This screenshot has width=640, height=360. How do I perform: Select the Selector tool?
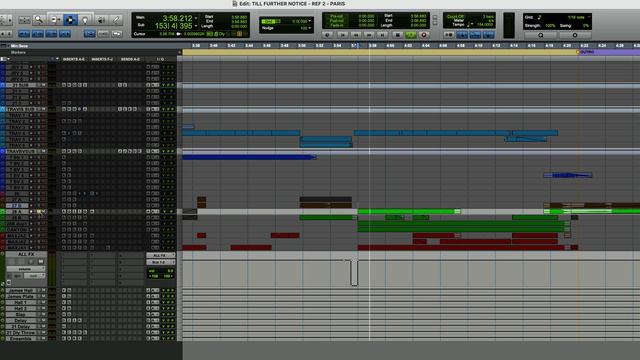click(70, 19)
